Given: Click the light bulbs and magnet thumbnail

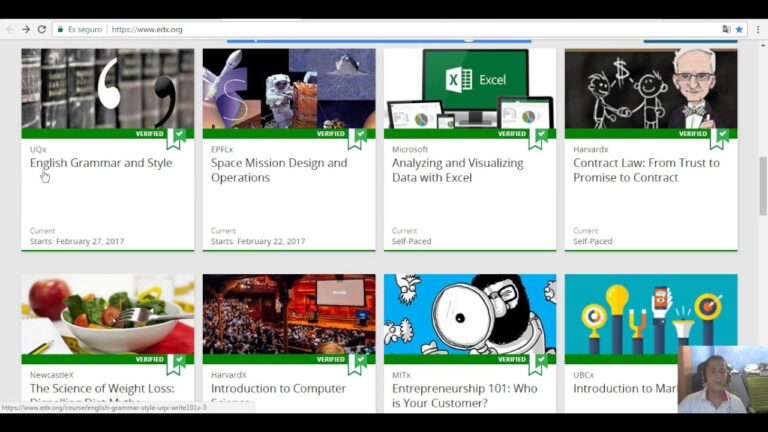Looking at the screenshot, I should coord(651,314).
